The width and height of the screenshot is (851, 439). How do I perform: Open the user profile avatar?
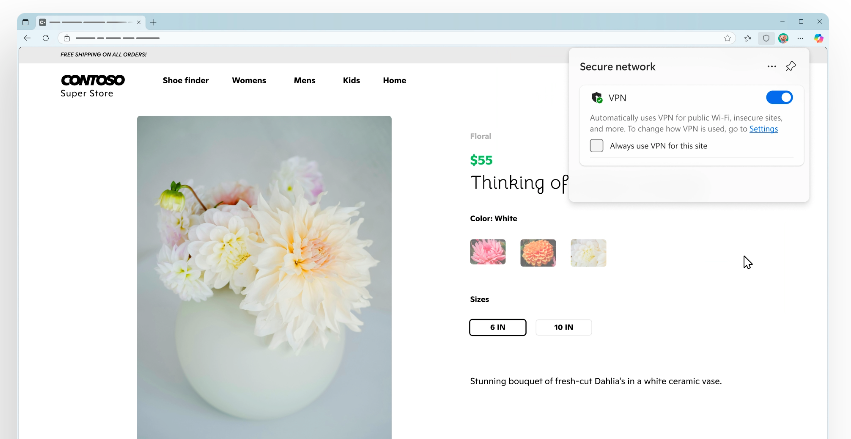(x=783, y=38)
